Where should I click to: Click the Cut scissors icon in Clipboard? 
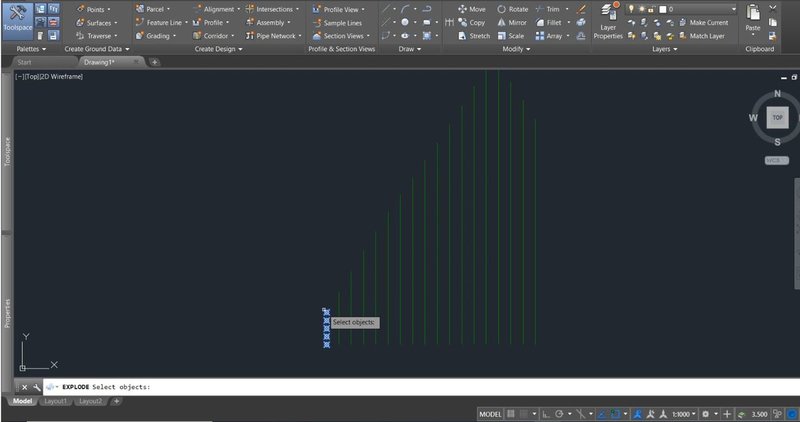pyautogui.click(x=772, y=9)
